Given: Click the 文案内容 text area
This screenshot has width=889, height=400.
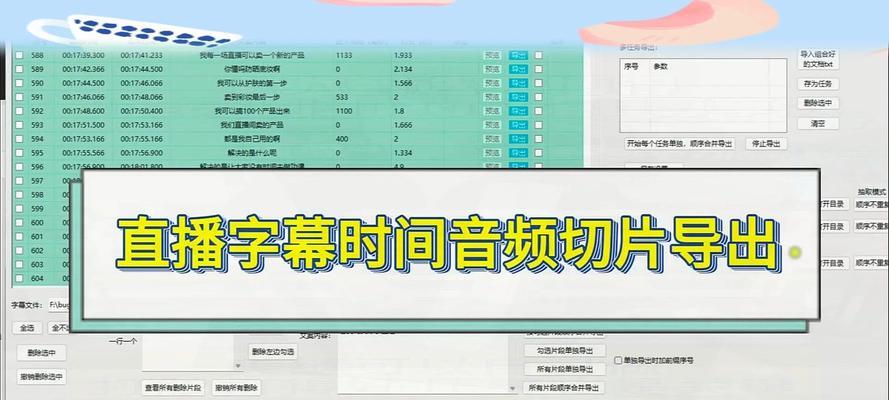Looking at the screenshot, I should point(425,365).
